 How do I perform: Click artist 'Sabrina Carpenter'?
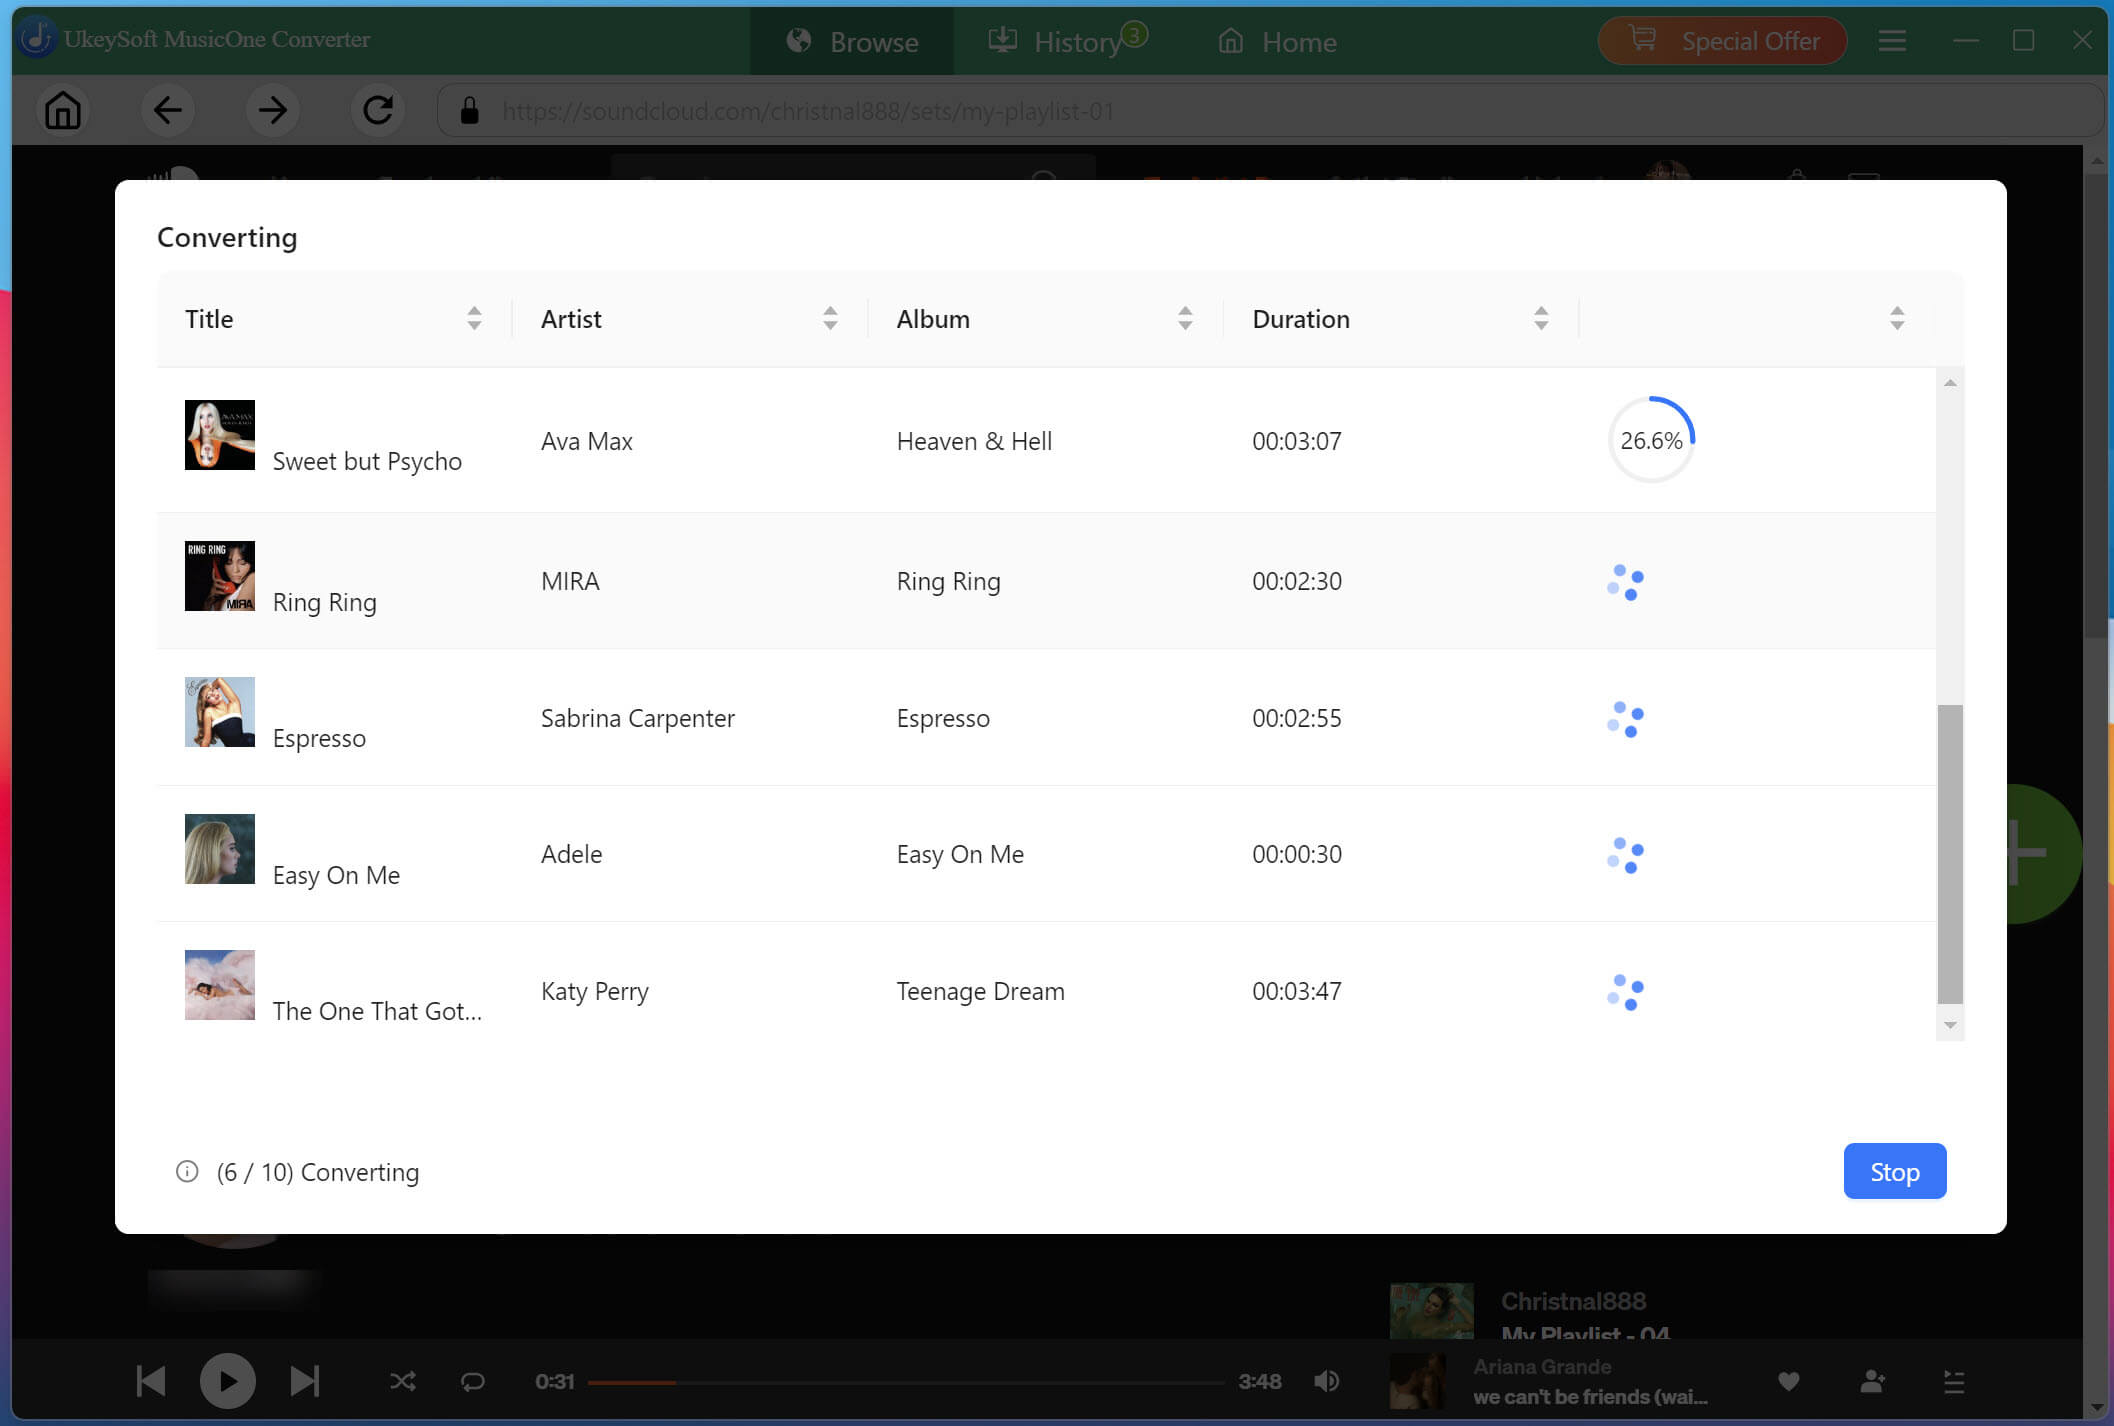pos(638,718)
